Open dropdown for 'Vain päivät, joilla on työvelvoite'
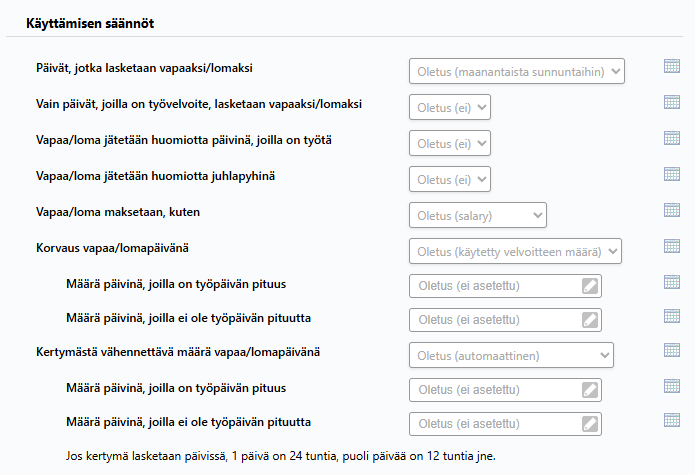 [x=450, y=107]
